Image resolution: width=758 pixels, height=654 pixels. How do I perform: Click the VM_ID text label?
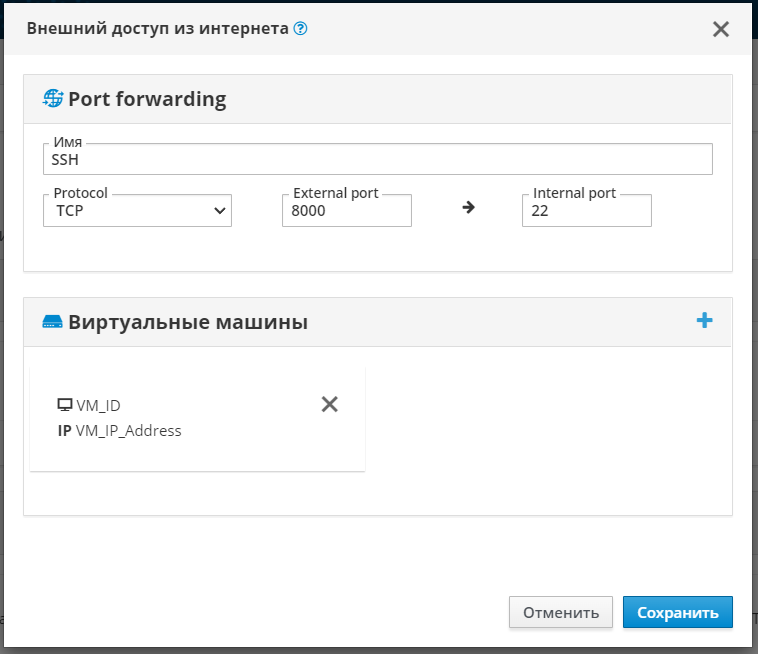click(98, 405)
